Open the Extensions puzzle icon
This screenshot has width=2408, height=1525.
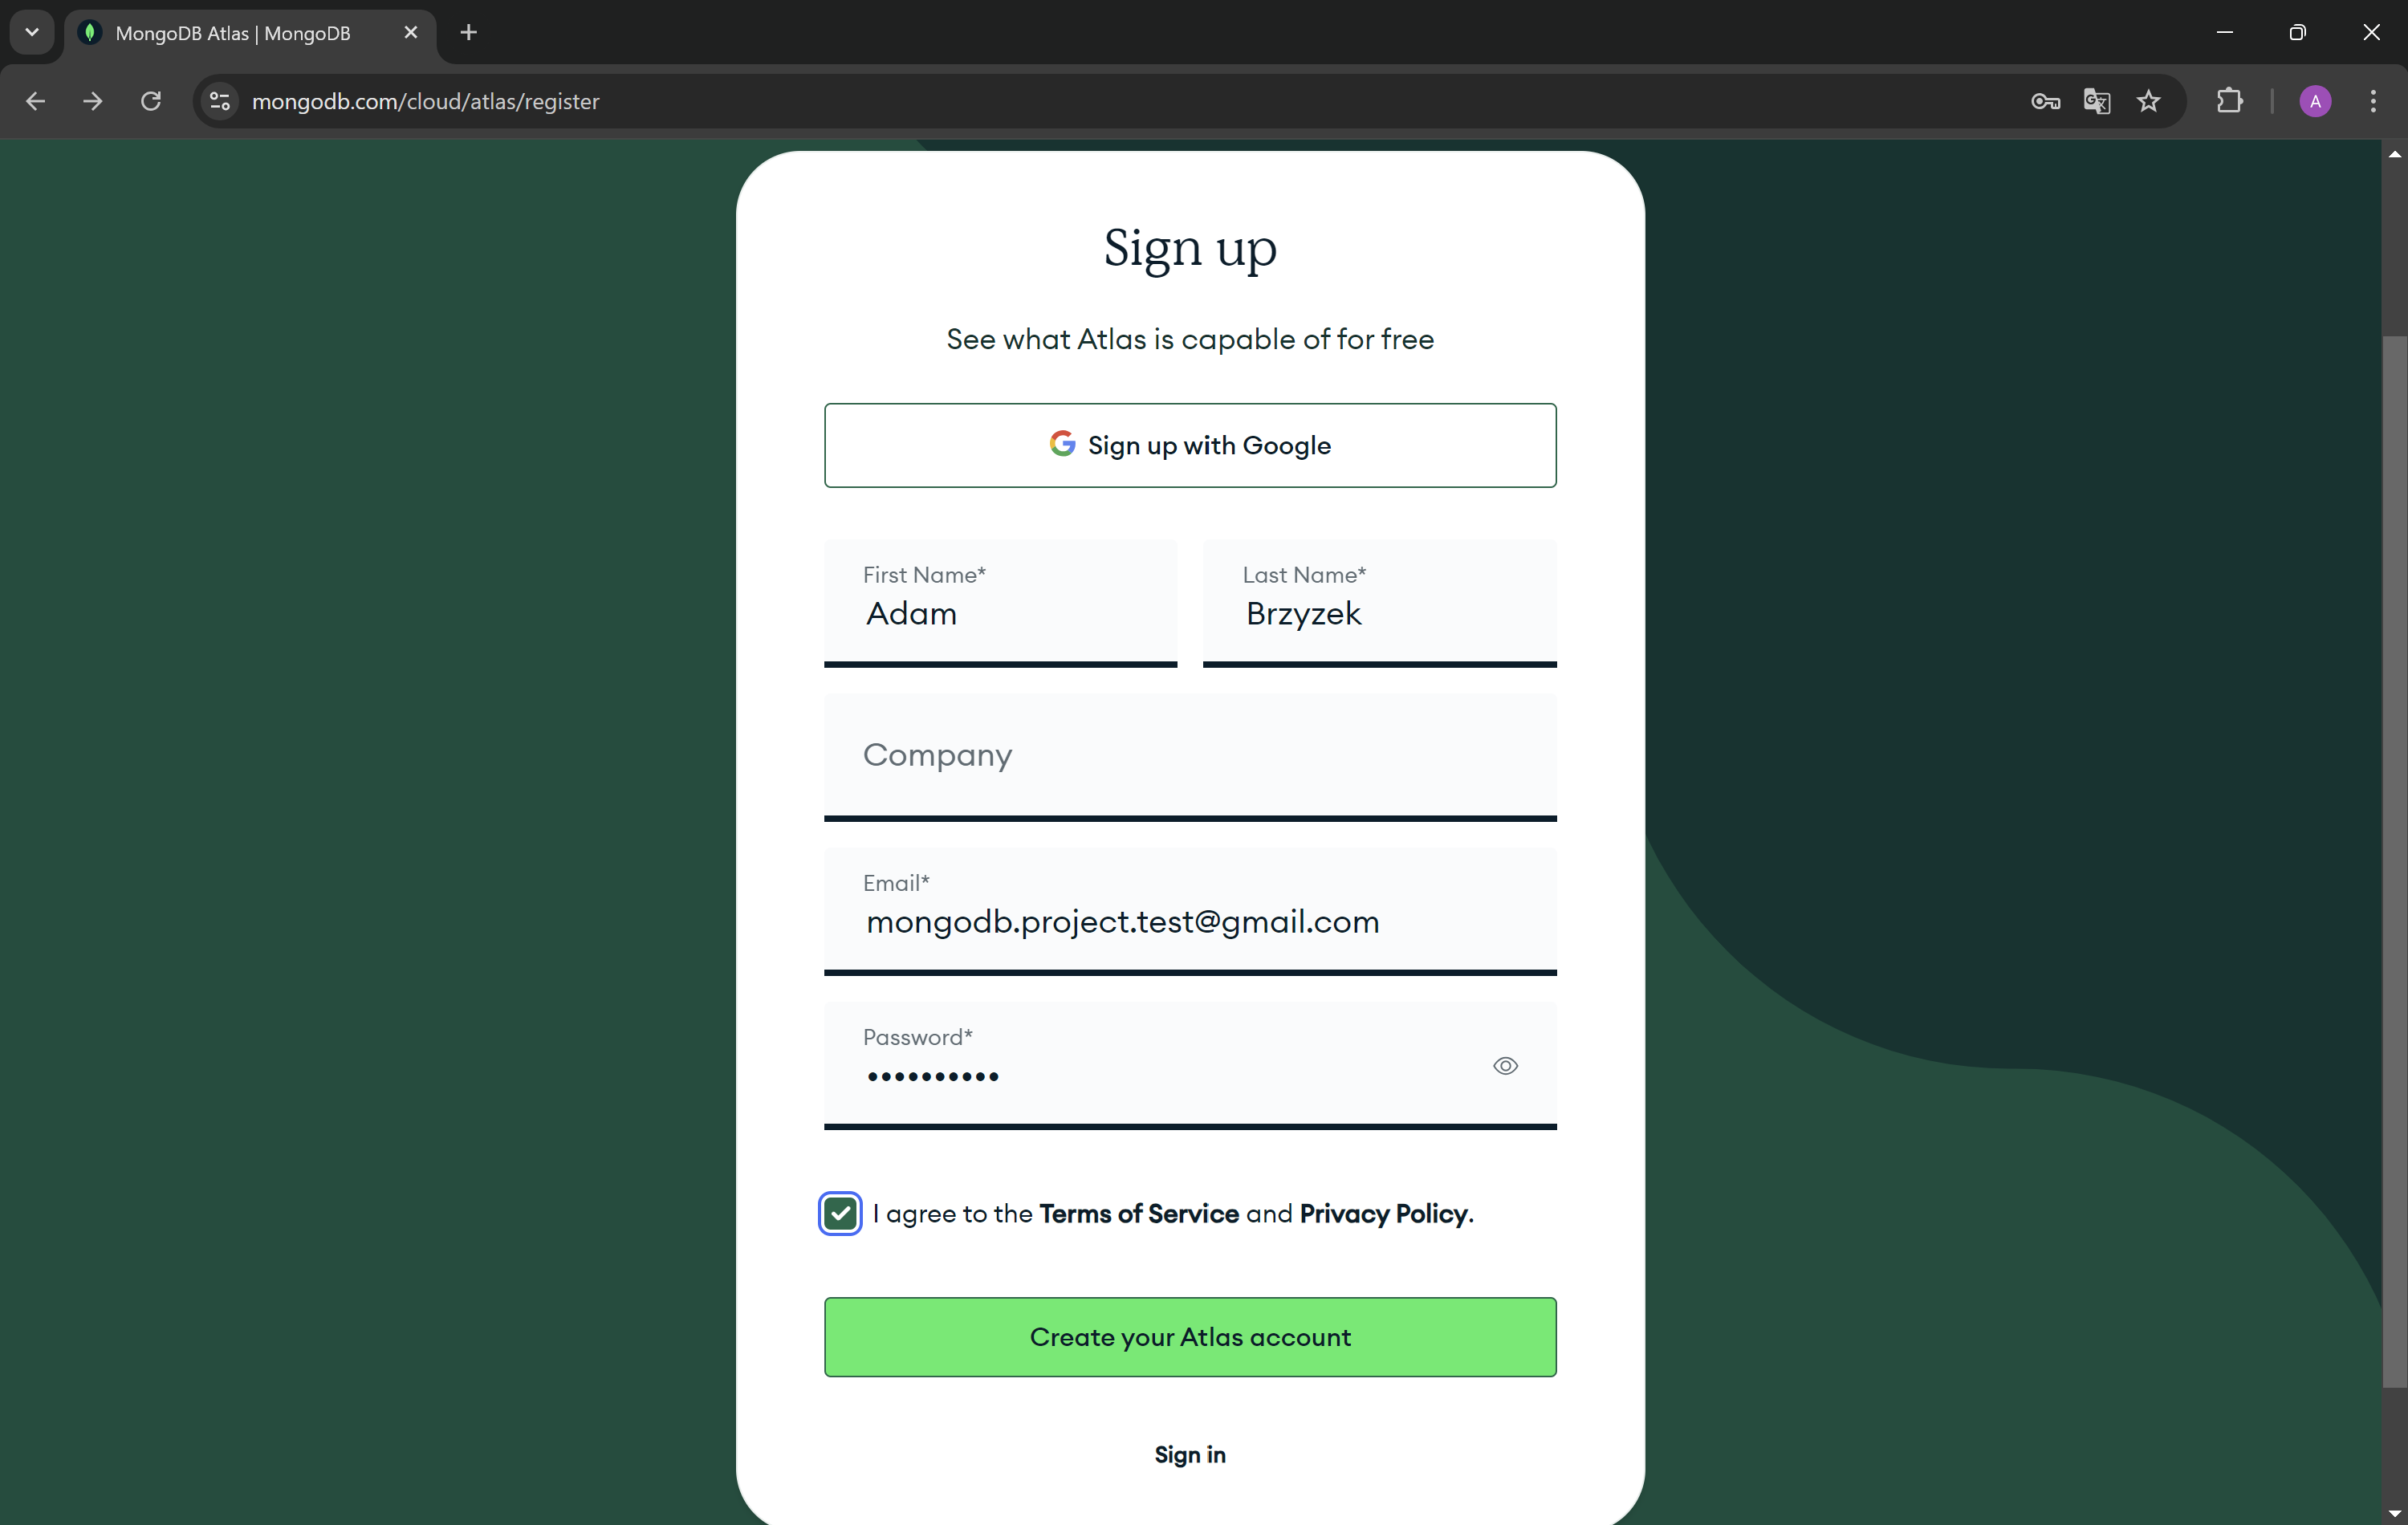click(2230, 101)
